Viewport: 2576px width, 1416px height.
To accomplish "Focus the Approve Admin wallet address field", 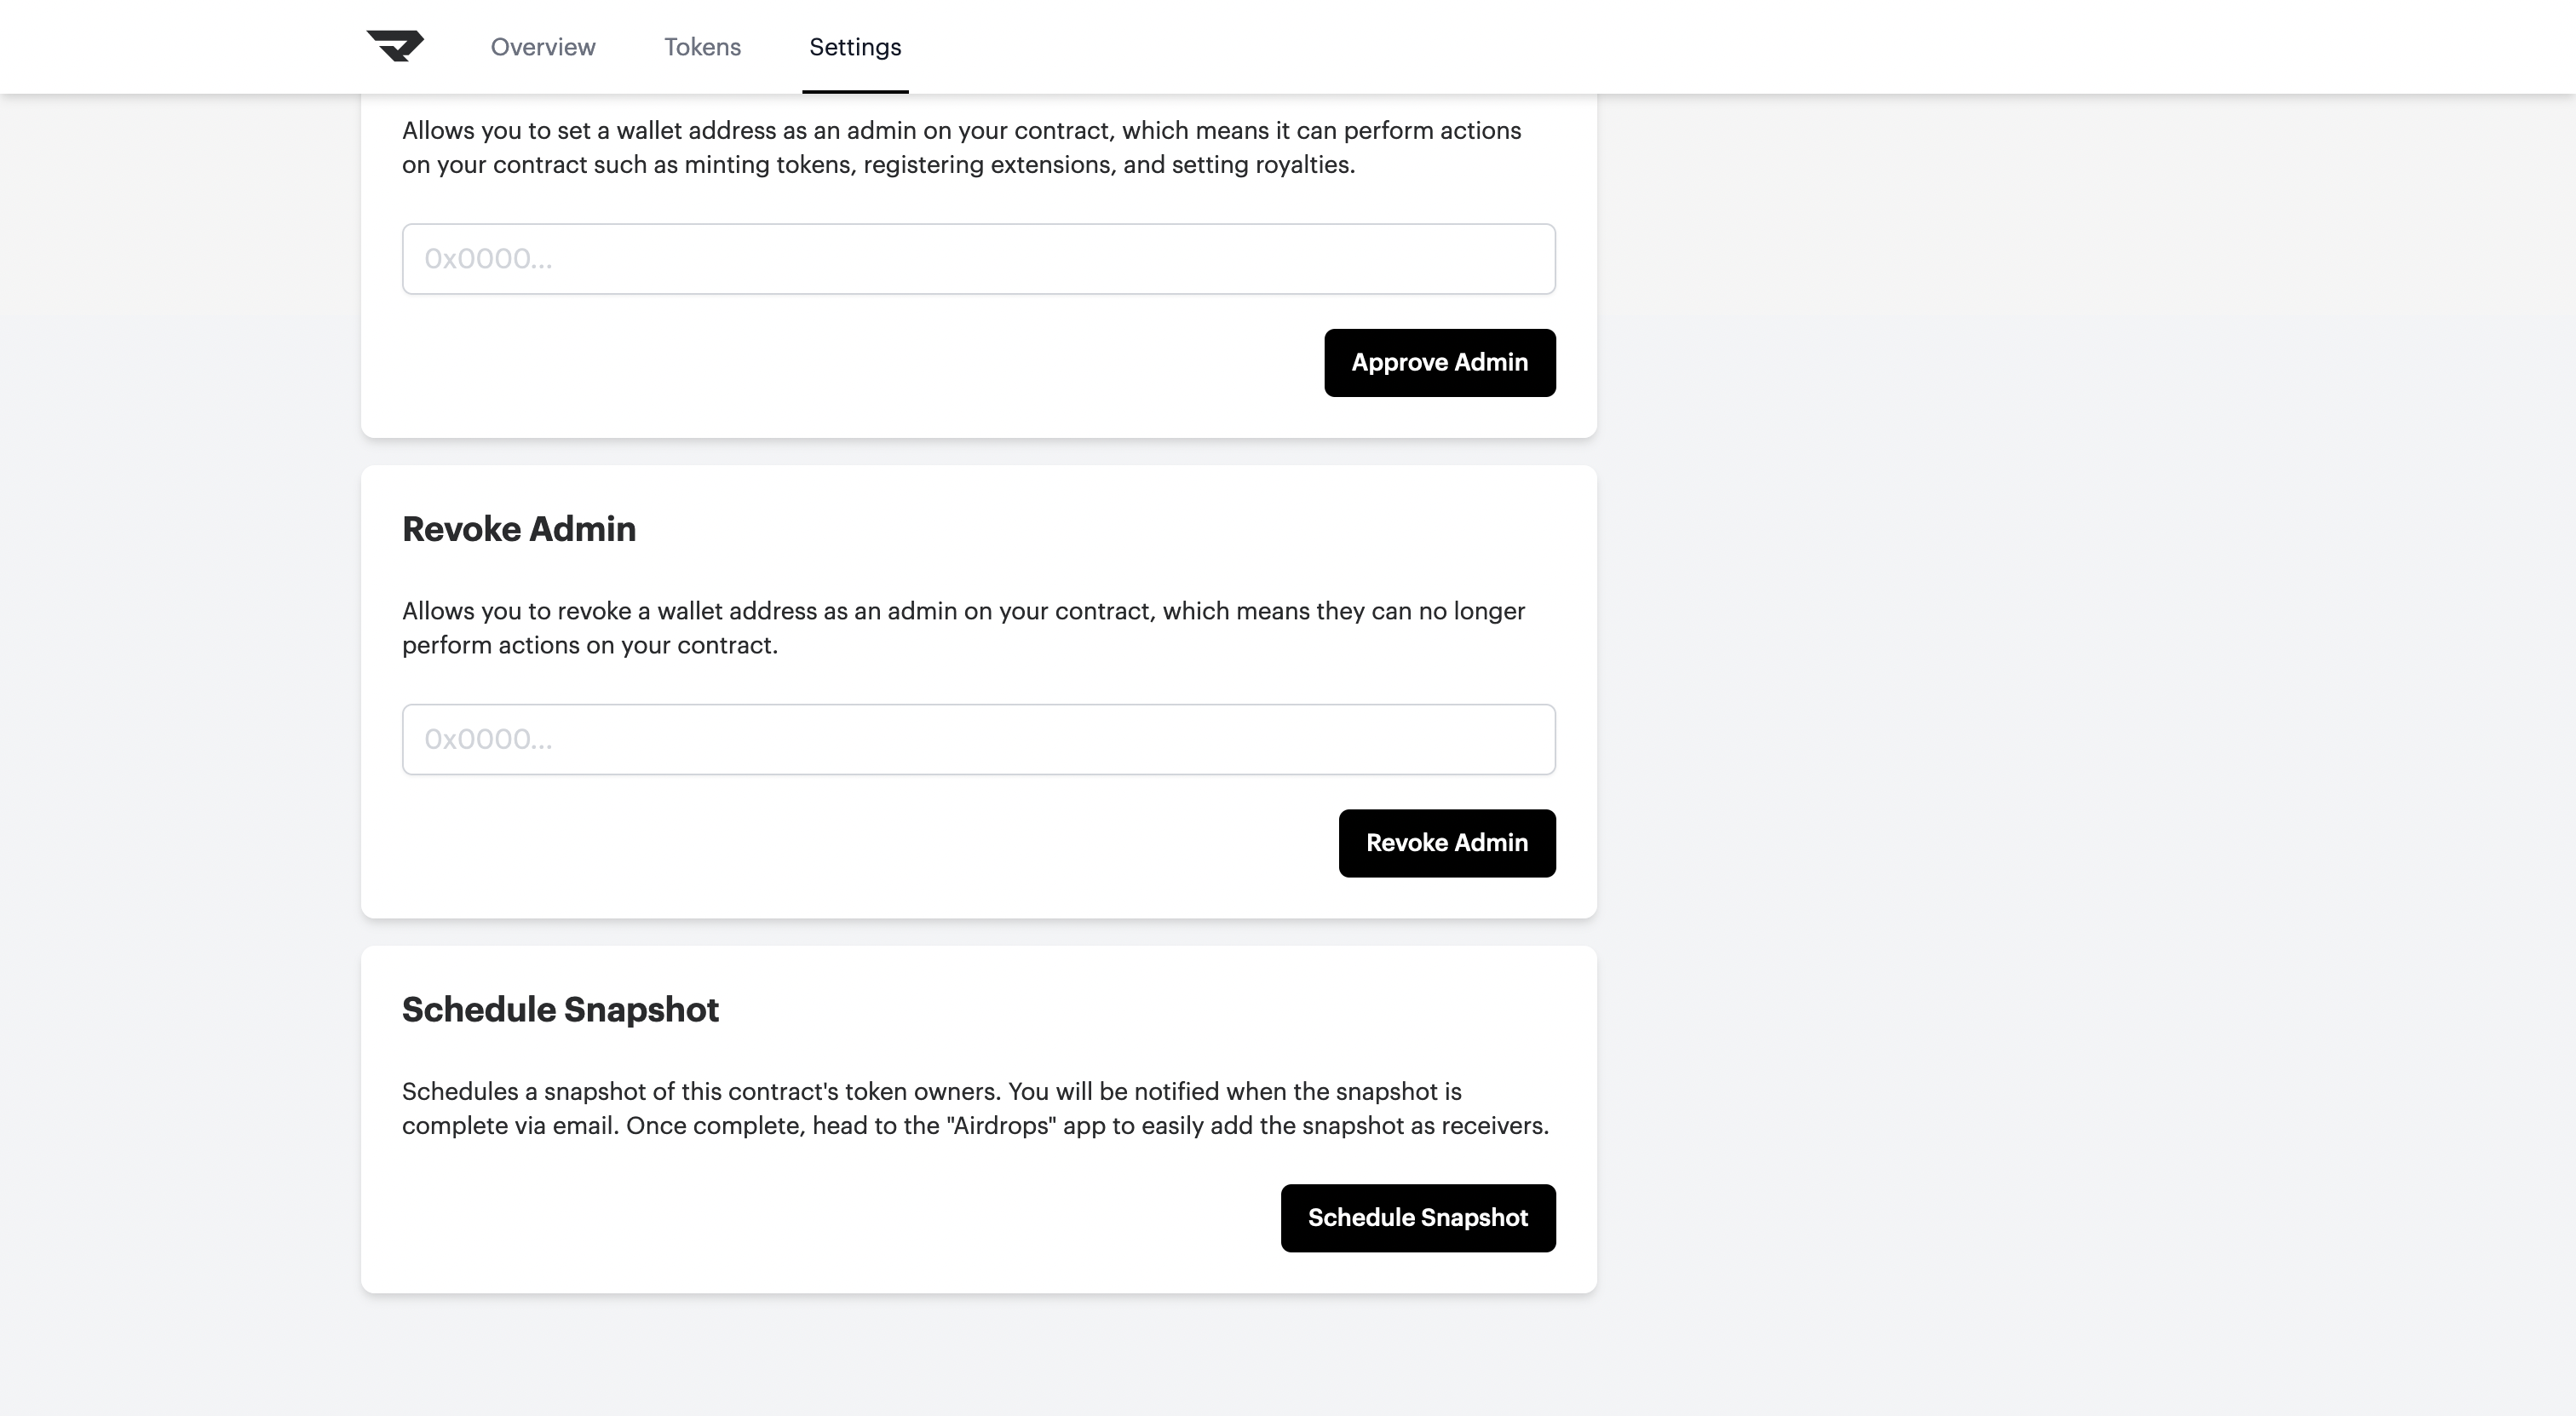I will pyautogui.click(x=979, y=259).
